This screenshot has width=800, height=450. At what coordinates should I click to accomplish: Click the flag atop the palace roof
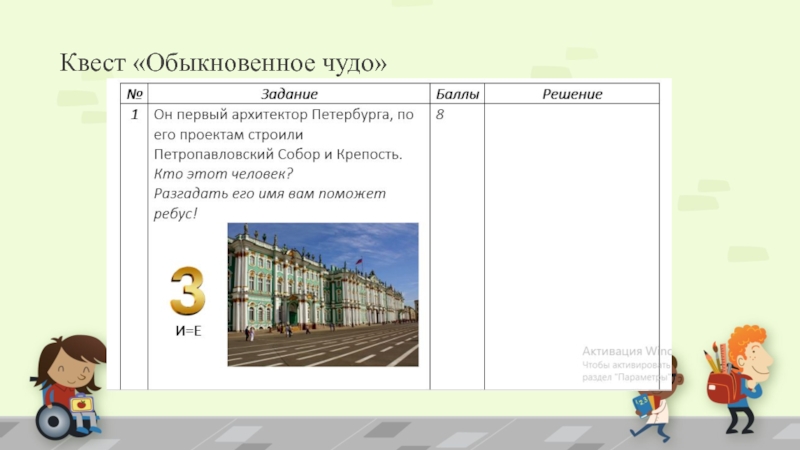359,262
